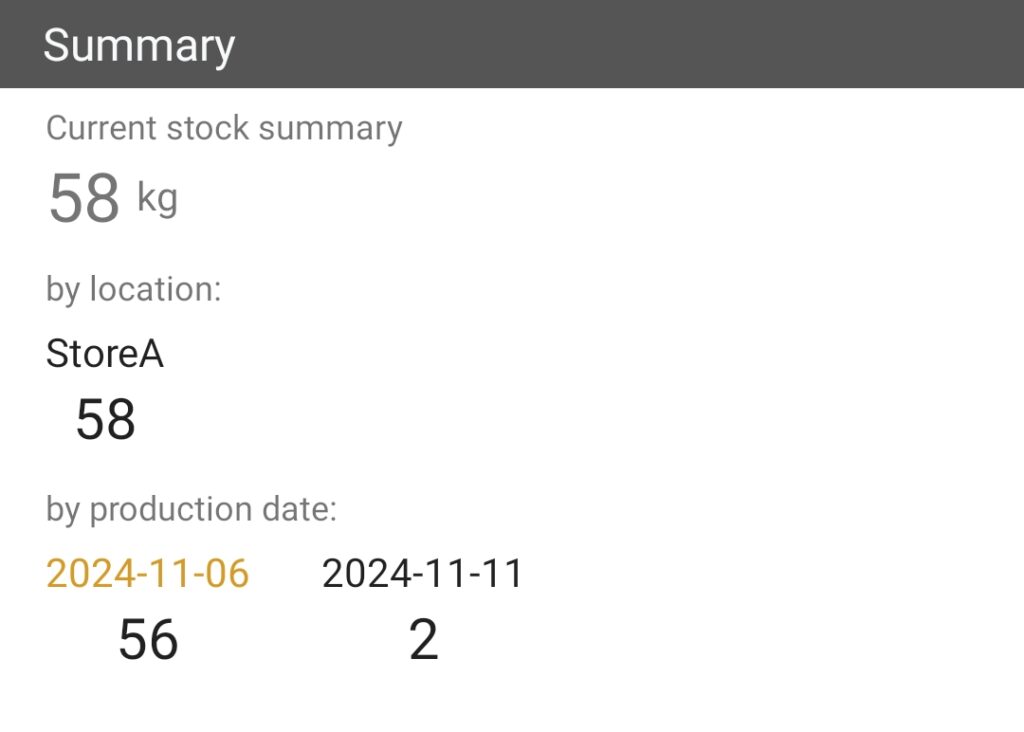Screen dimensions: 1024x732
Task: Click the kg unit label
Action: [x=157, y=200]
